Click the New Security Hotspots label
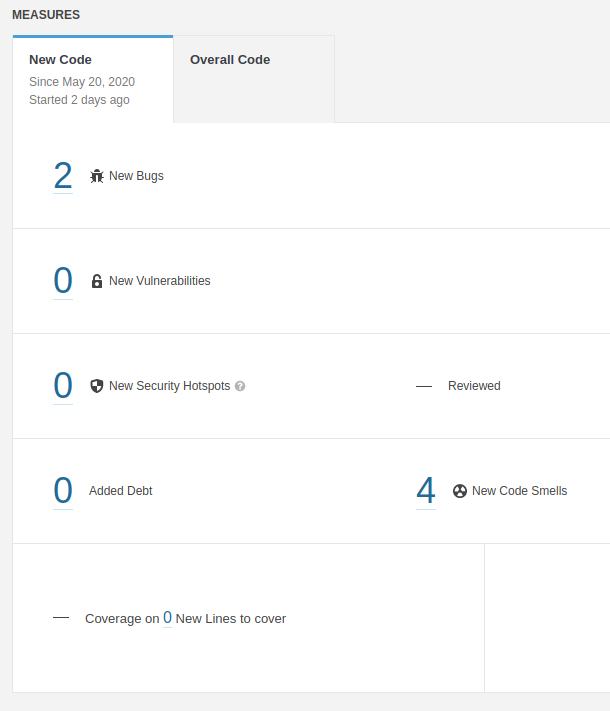The height and width of the screenshot is (711, 610). pos(169,386)
